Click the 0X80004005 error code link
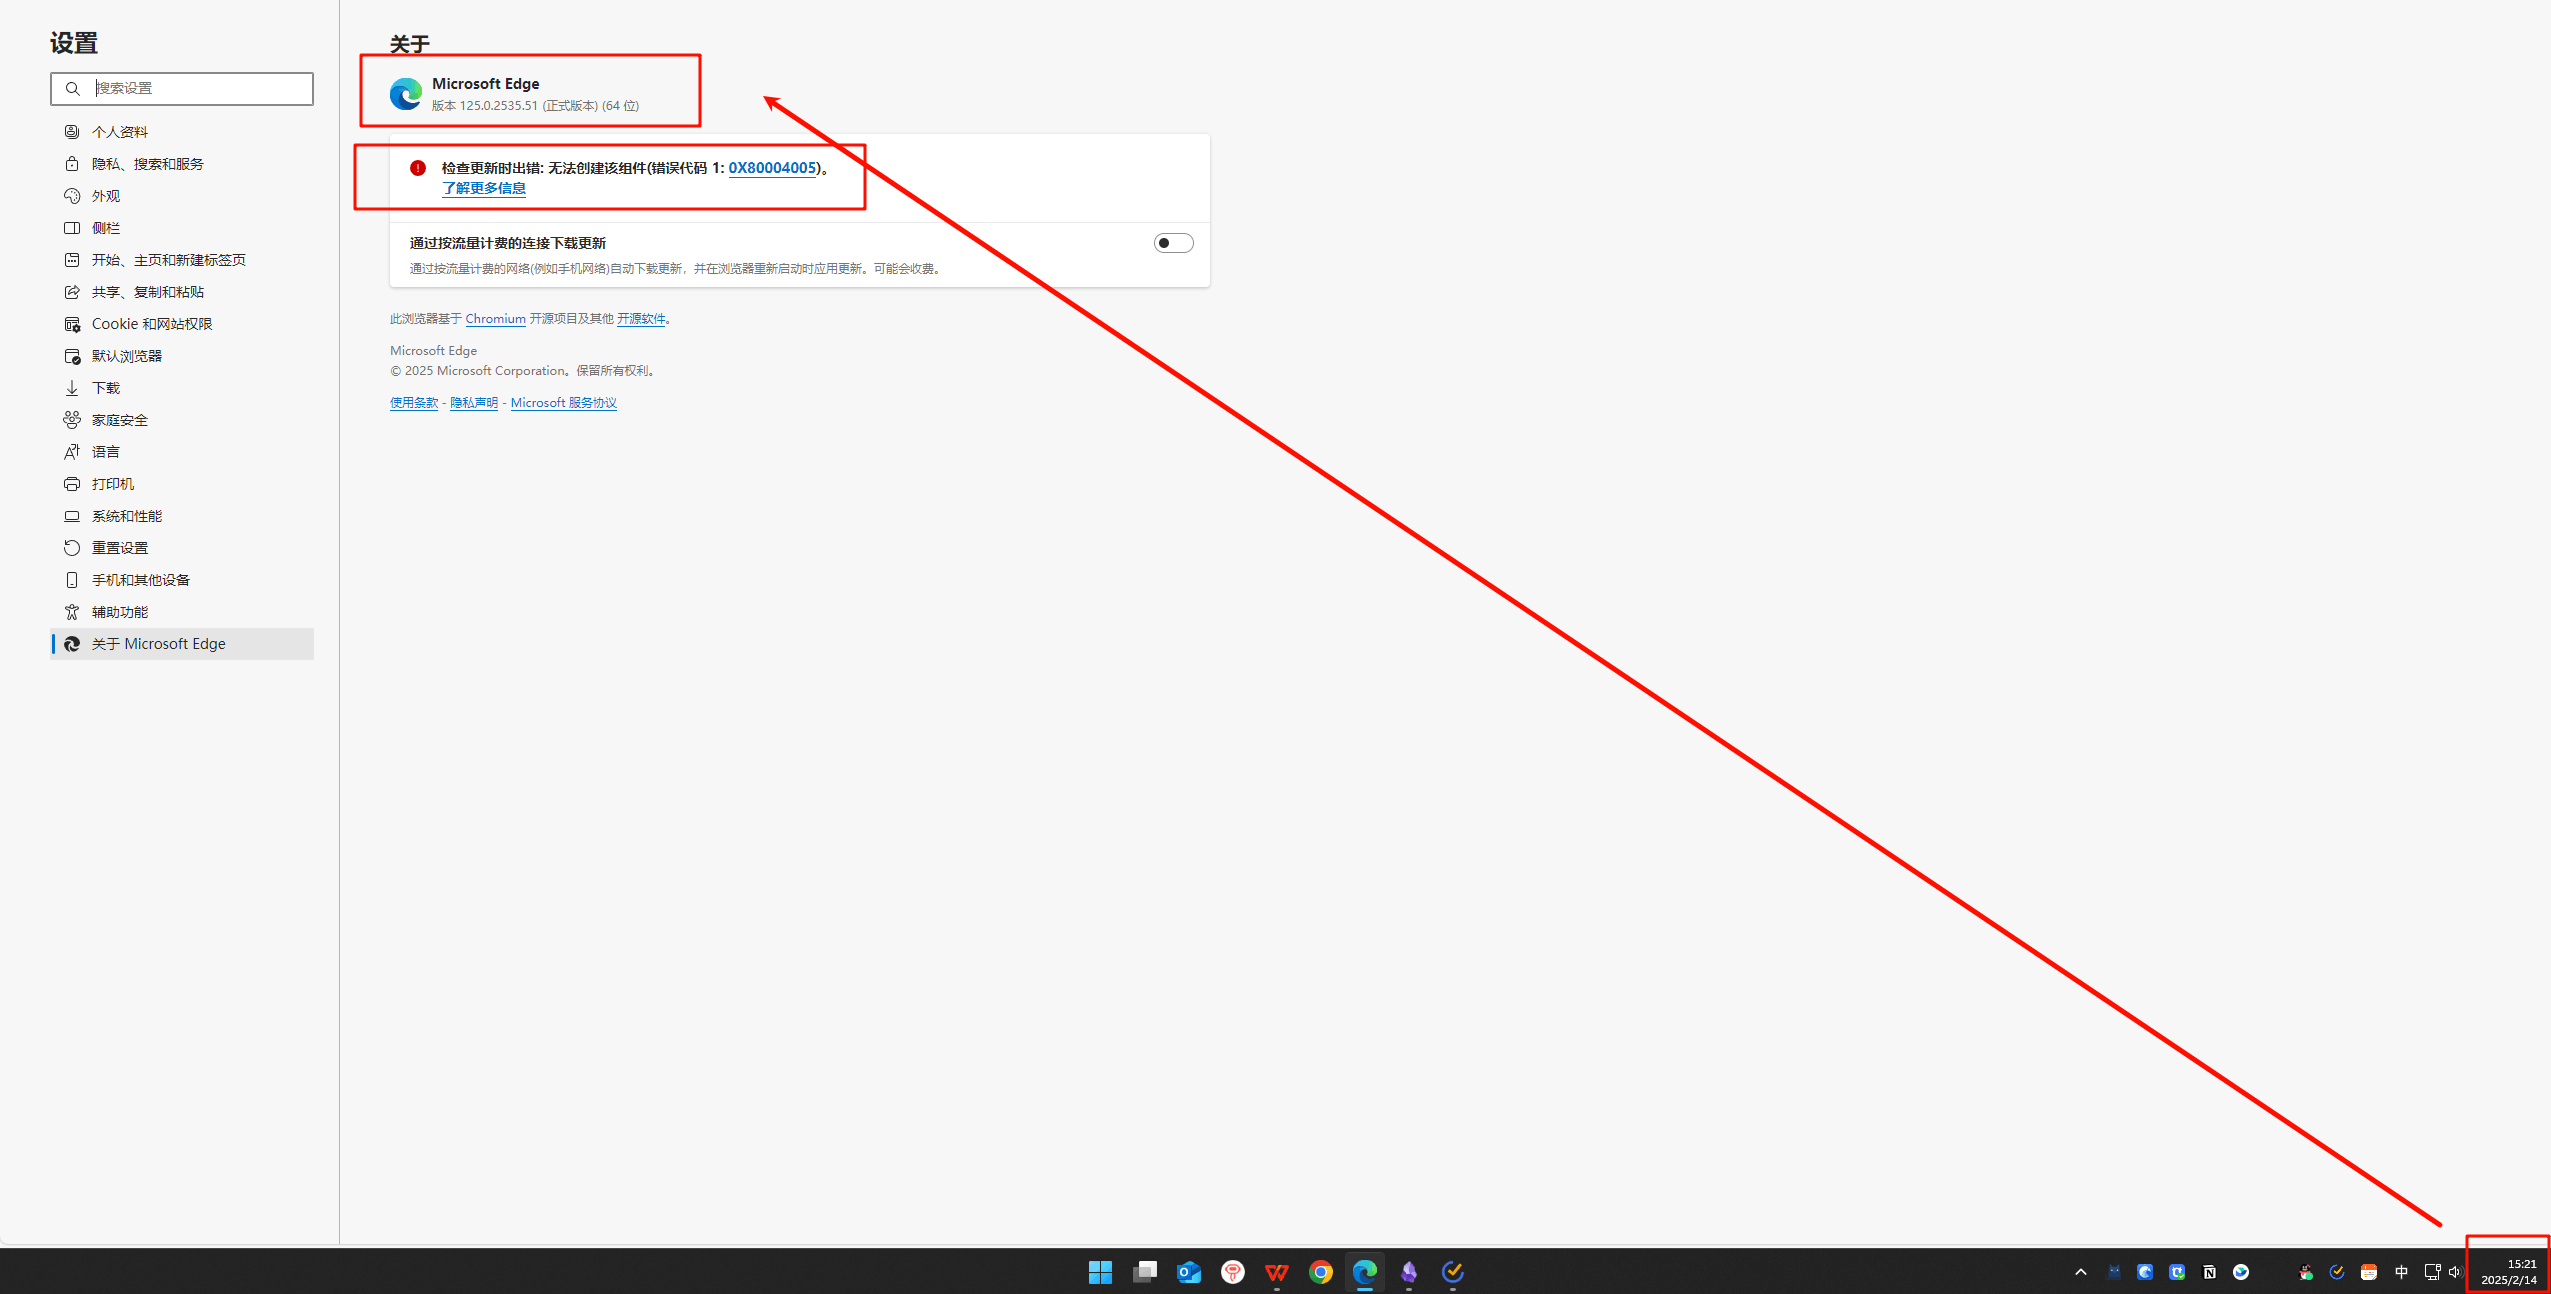 772,168
